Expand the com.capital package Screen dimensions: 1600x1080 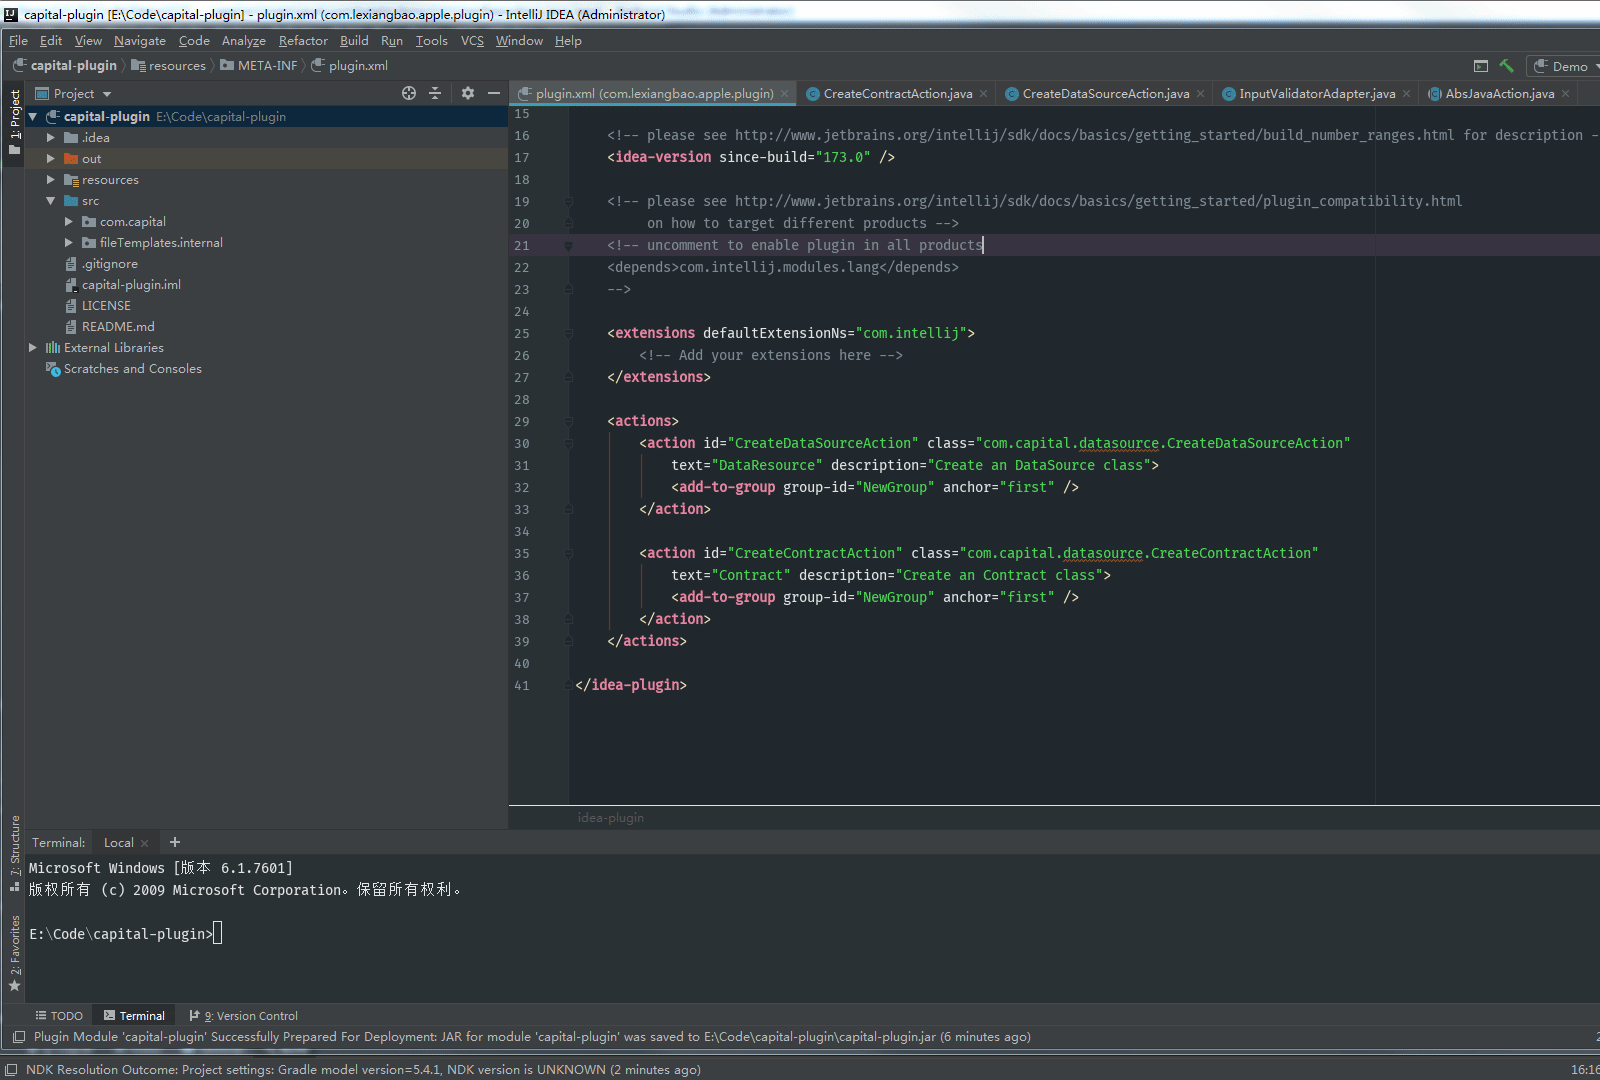69,222
